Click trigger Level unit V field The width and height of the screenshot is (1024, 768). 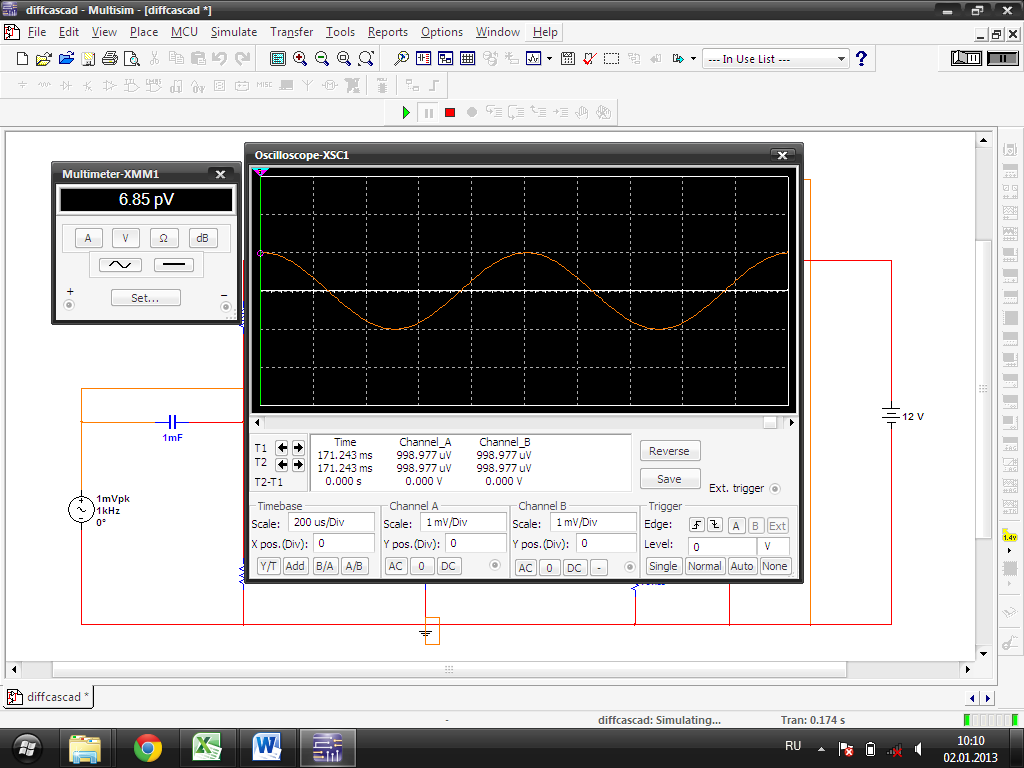tap(774, 546)
